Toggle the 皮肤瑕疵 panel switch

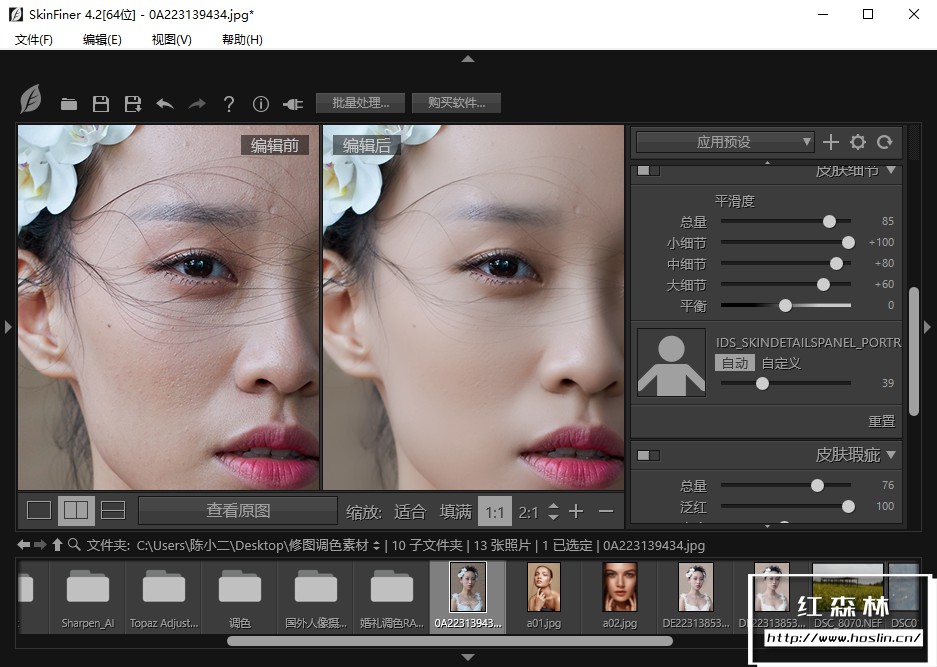click(x=648, y=455)
